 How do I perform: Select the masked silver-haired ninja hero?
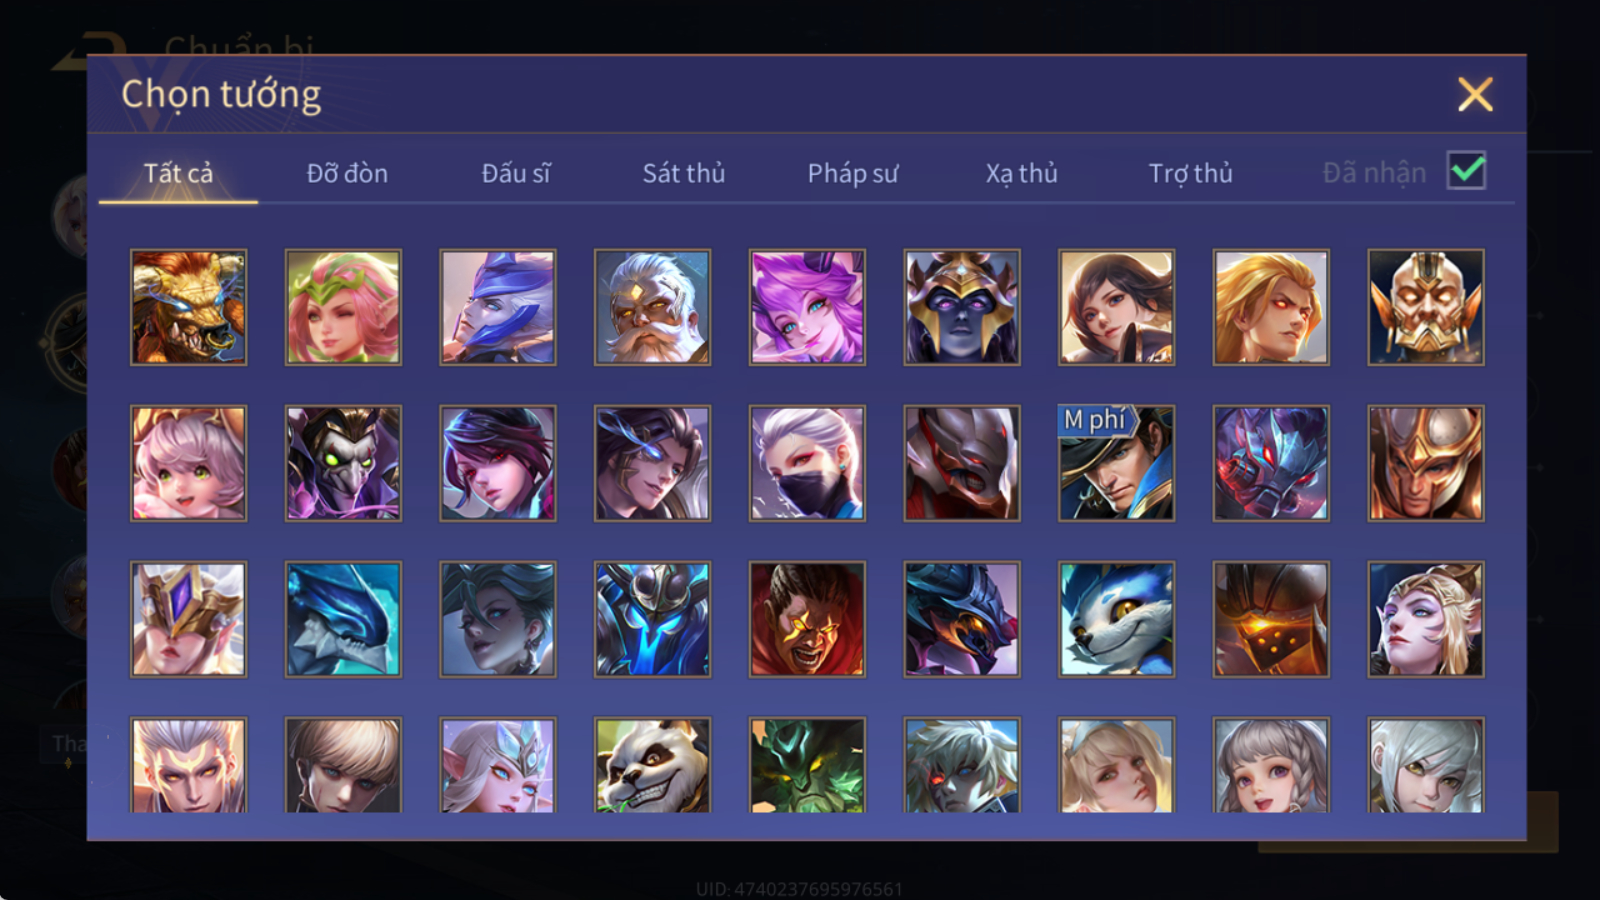click(x=808, y=463)
